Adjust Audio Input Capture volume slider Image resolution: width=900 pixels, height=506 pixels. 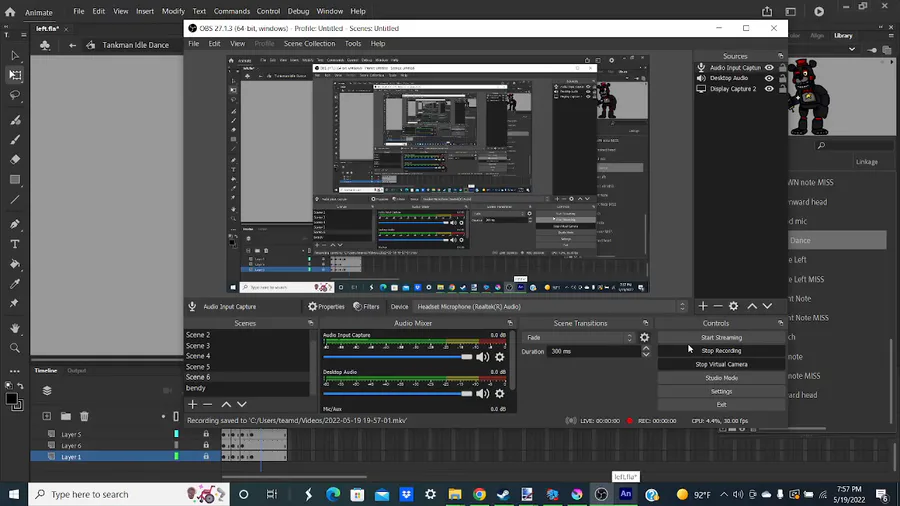[x=398, y=357]
